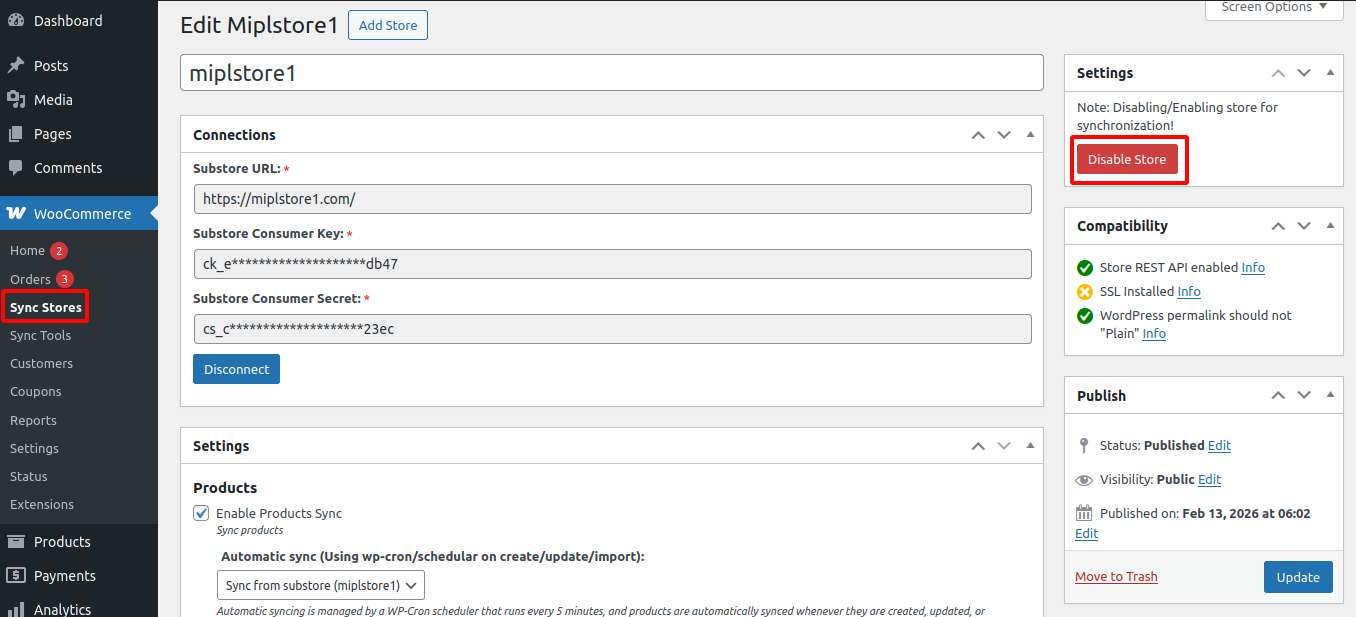Click the Move to Trash link
The width and height of the screenshot is (1356, 617).
coord(1116,576)
